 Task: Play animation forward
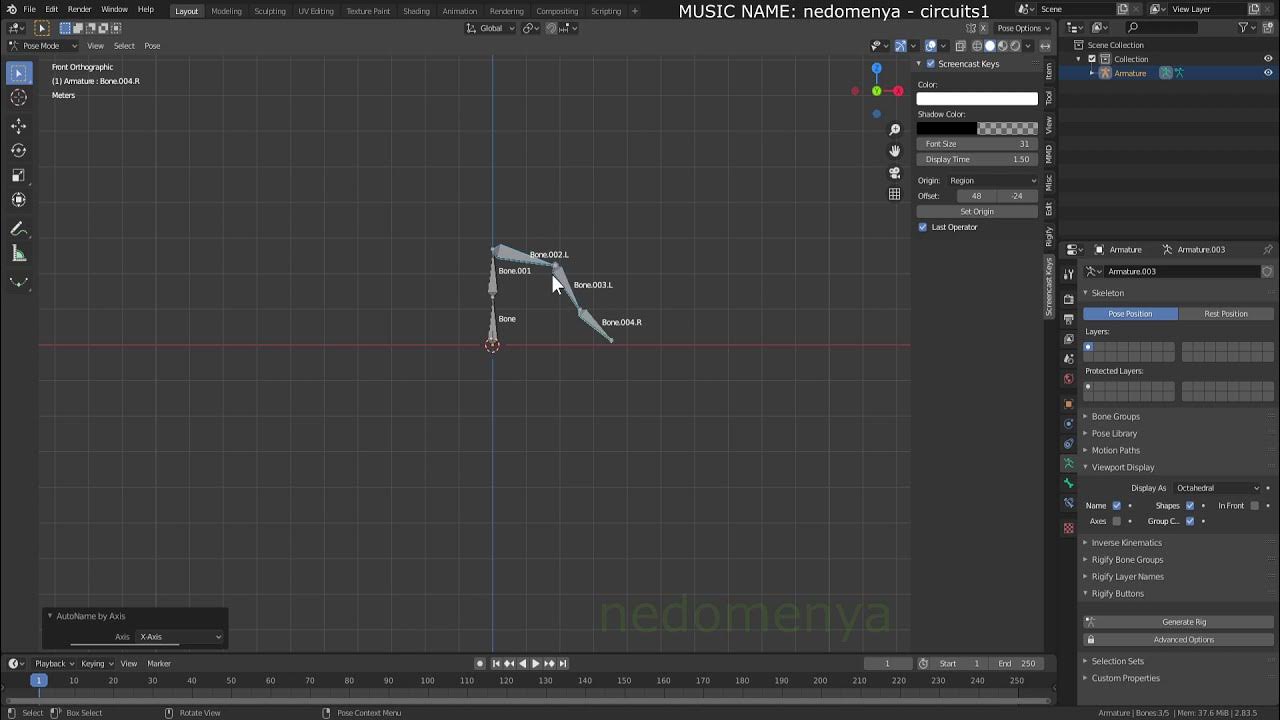coord(535,663)
